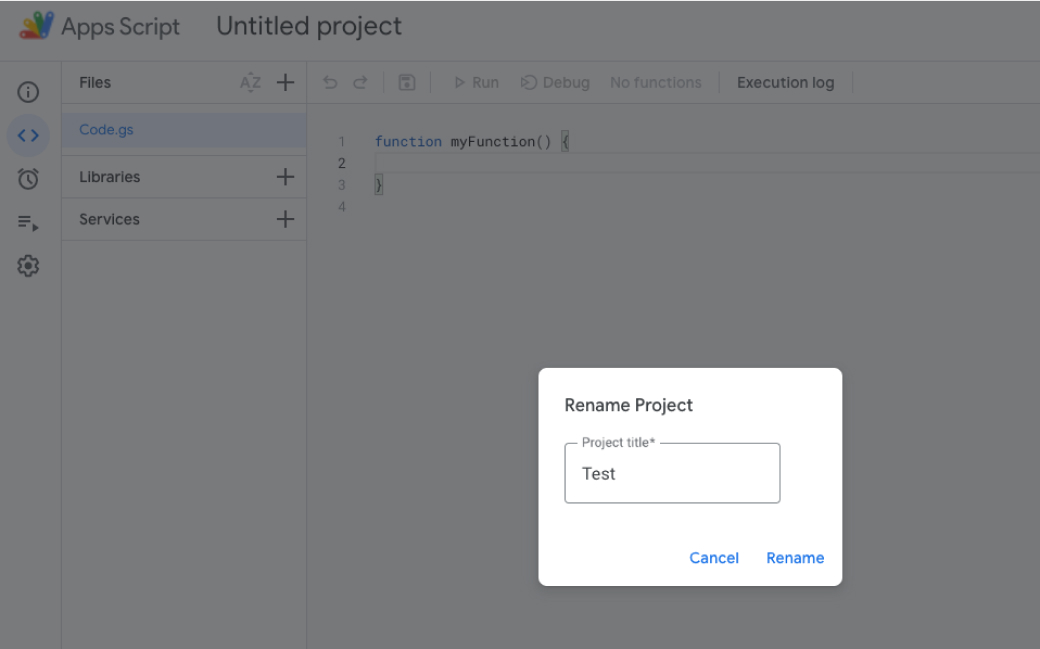Add a library using its plus icon
Image resolution: width=1040 pixels, height=649 pixels.
pyautogui.click(x=285, y=176)
